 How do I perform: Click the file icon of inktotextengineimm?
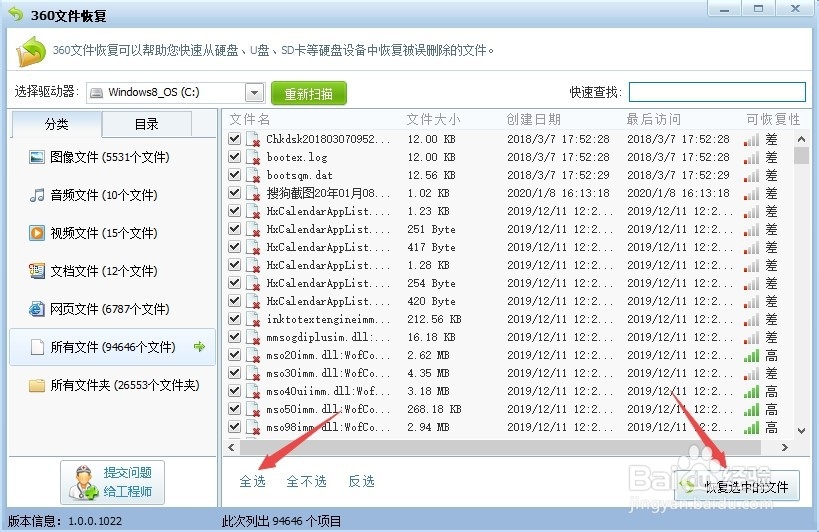(x=253, y=320)
